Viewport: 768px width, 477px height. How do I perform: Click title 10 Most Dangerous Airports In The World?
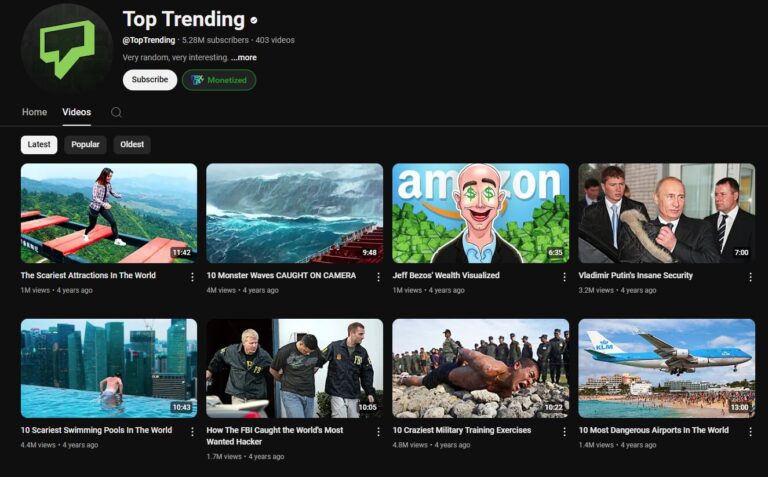654,430
